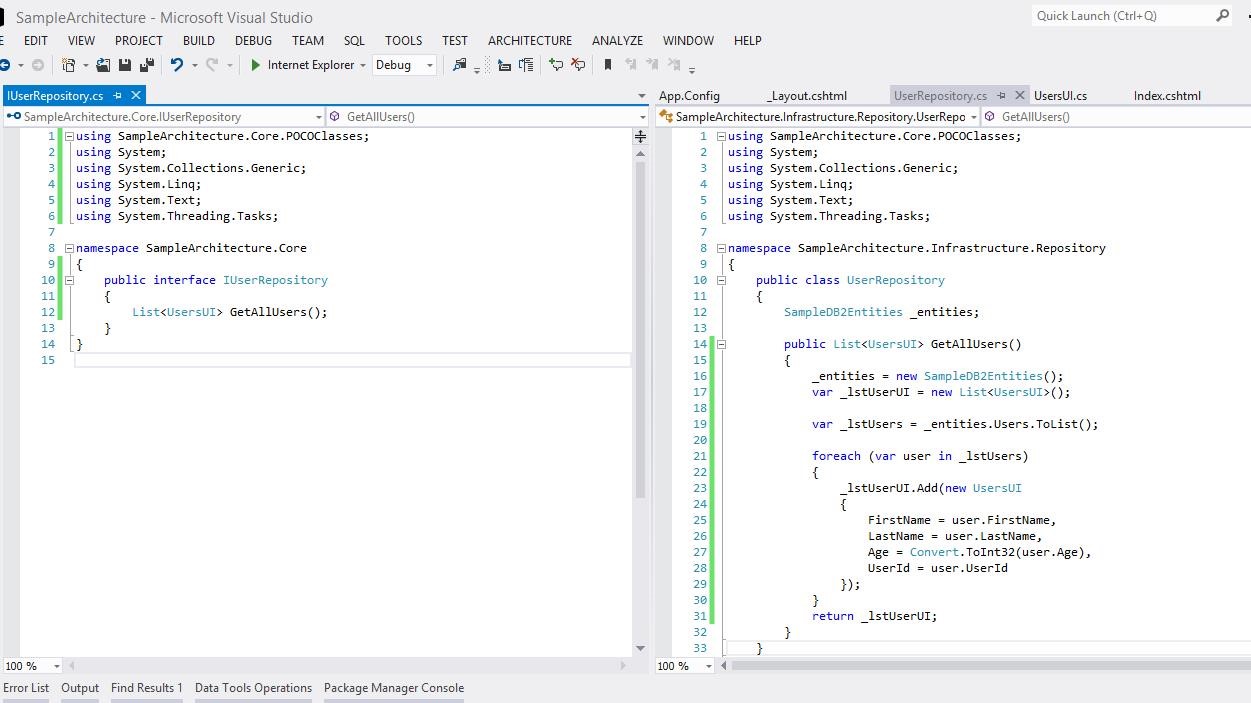
Task: Open the HELP menu
Action: coord(747,40)
